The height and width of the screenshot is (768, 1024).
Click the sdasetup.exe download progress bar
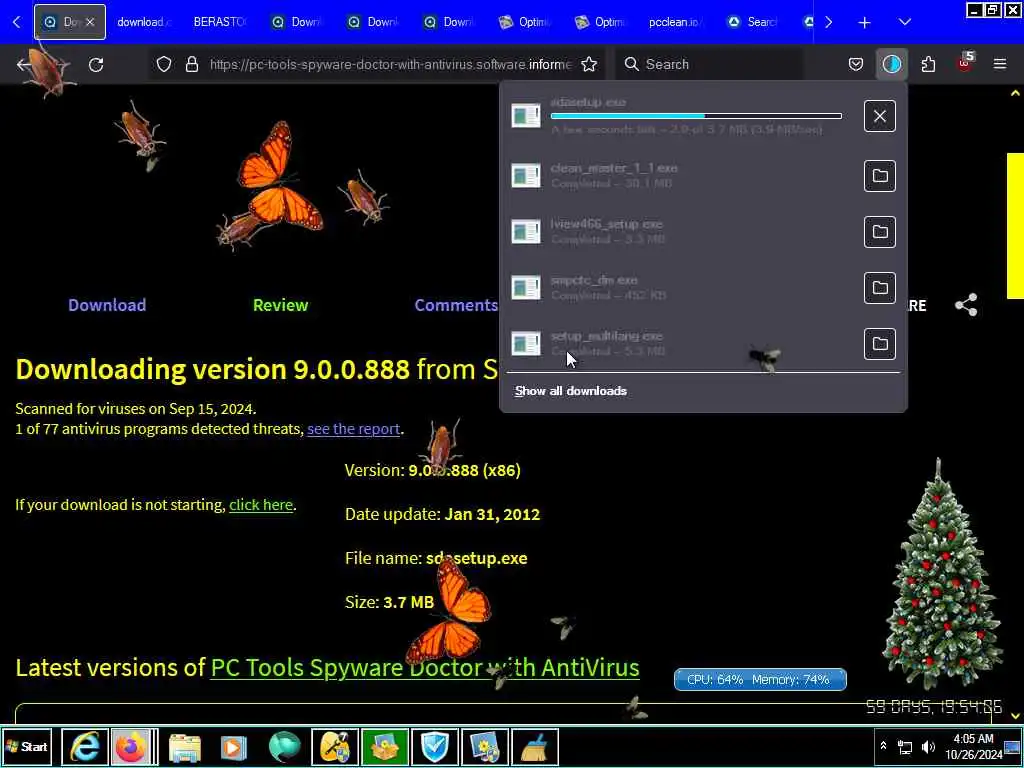click(x=696, y=116)
